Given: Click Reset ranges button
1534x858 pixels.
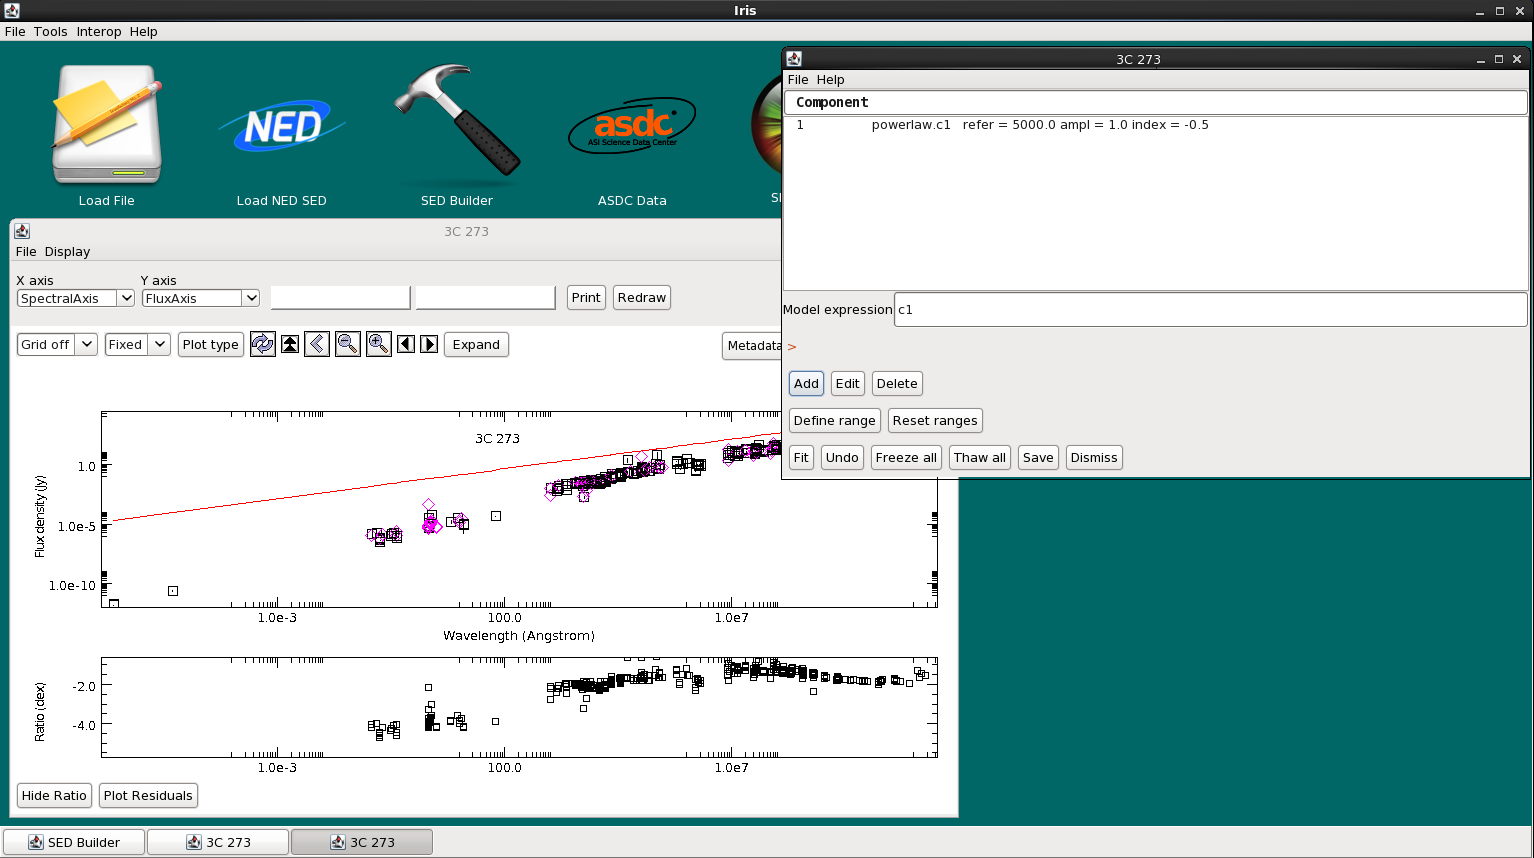Looking at the screenshot, I should 935,420.
